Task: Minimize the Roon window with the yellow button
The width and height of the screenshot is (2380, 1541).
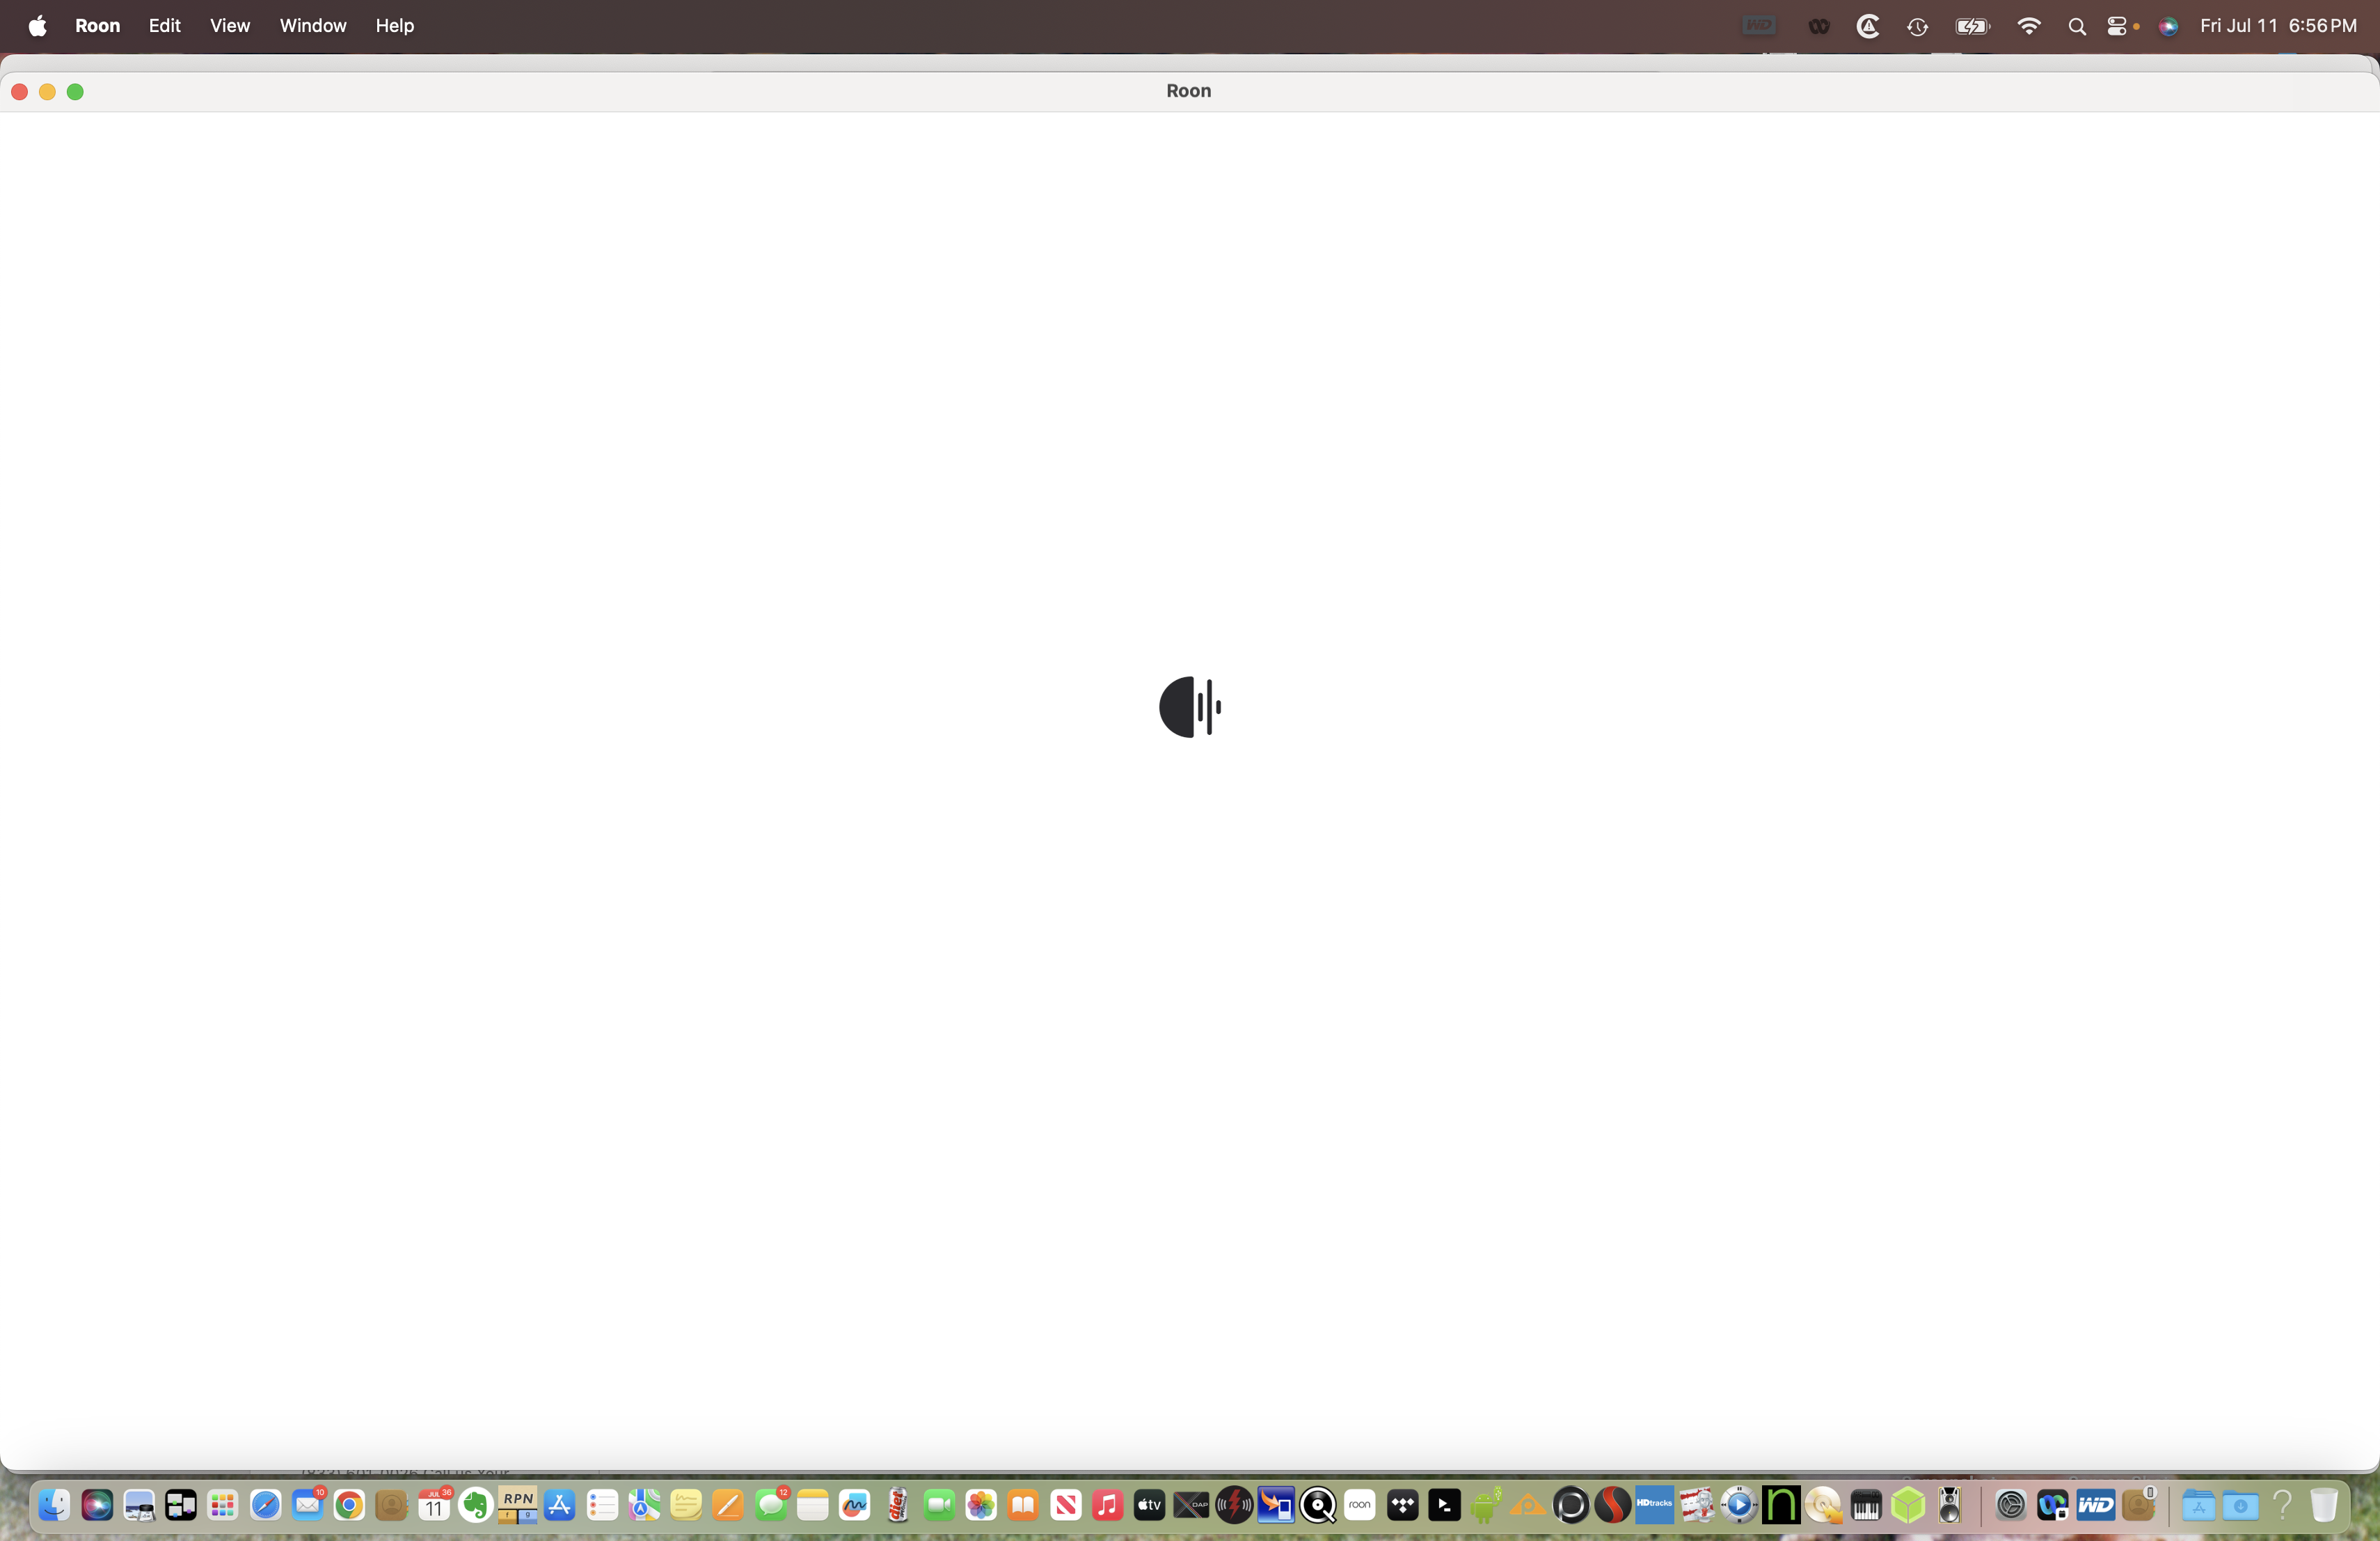Action: pos(47,92)
